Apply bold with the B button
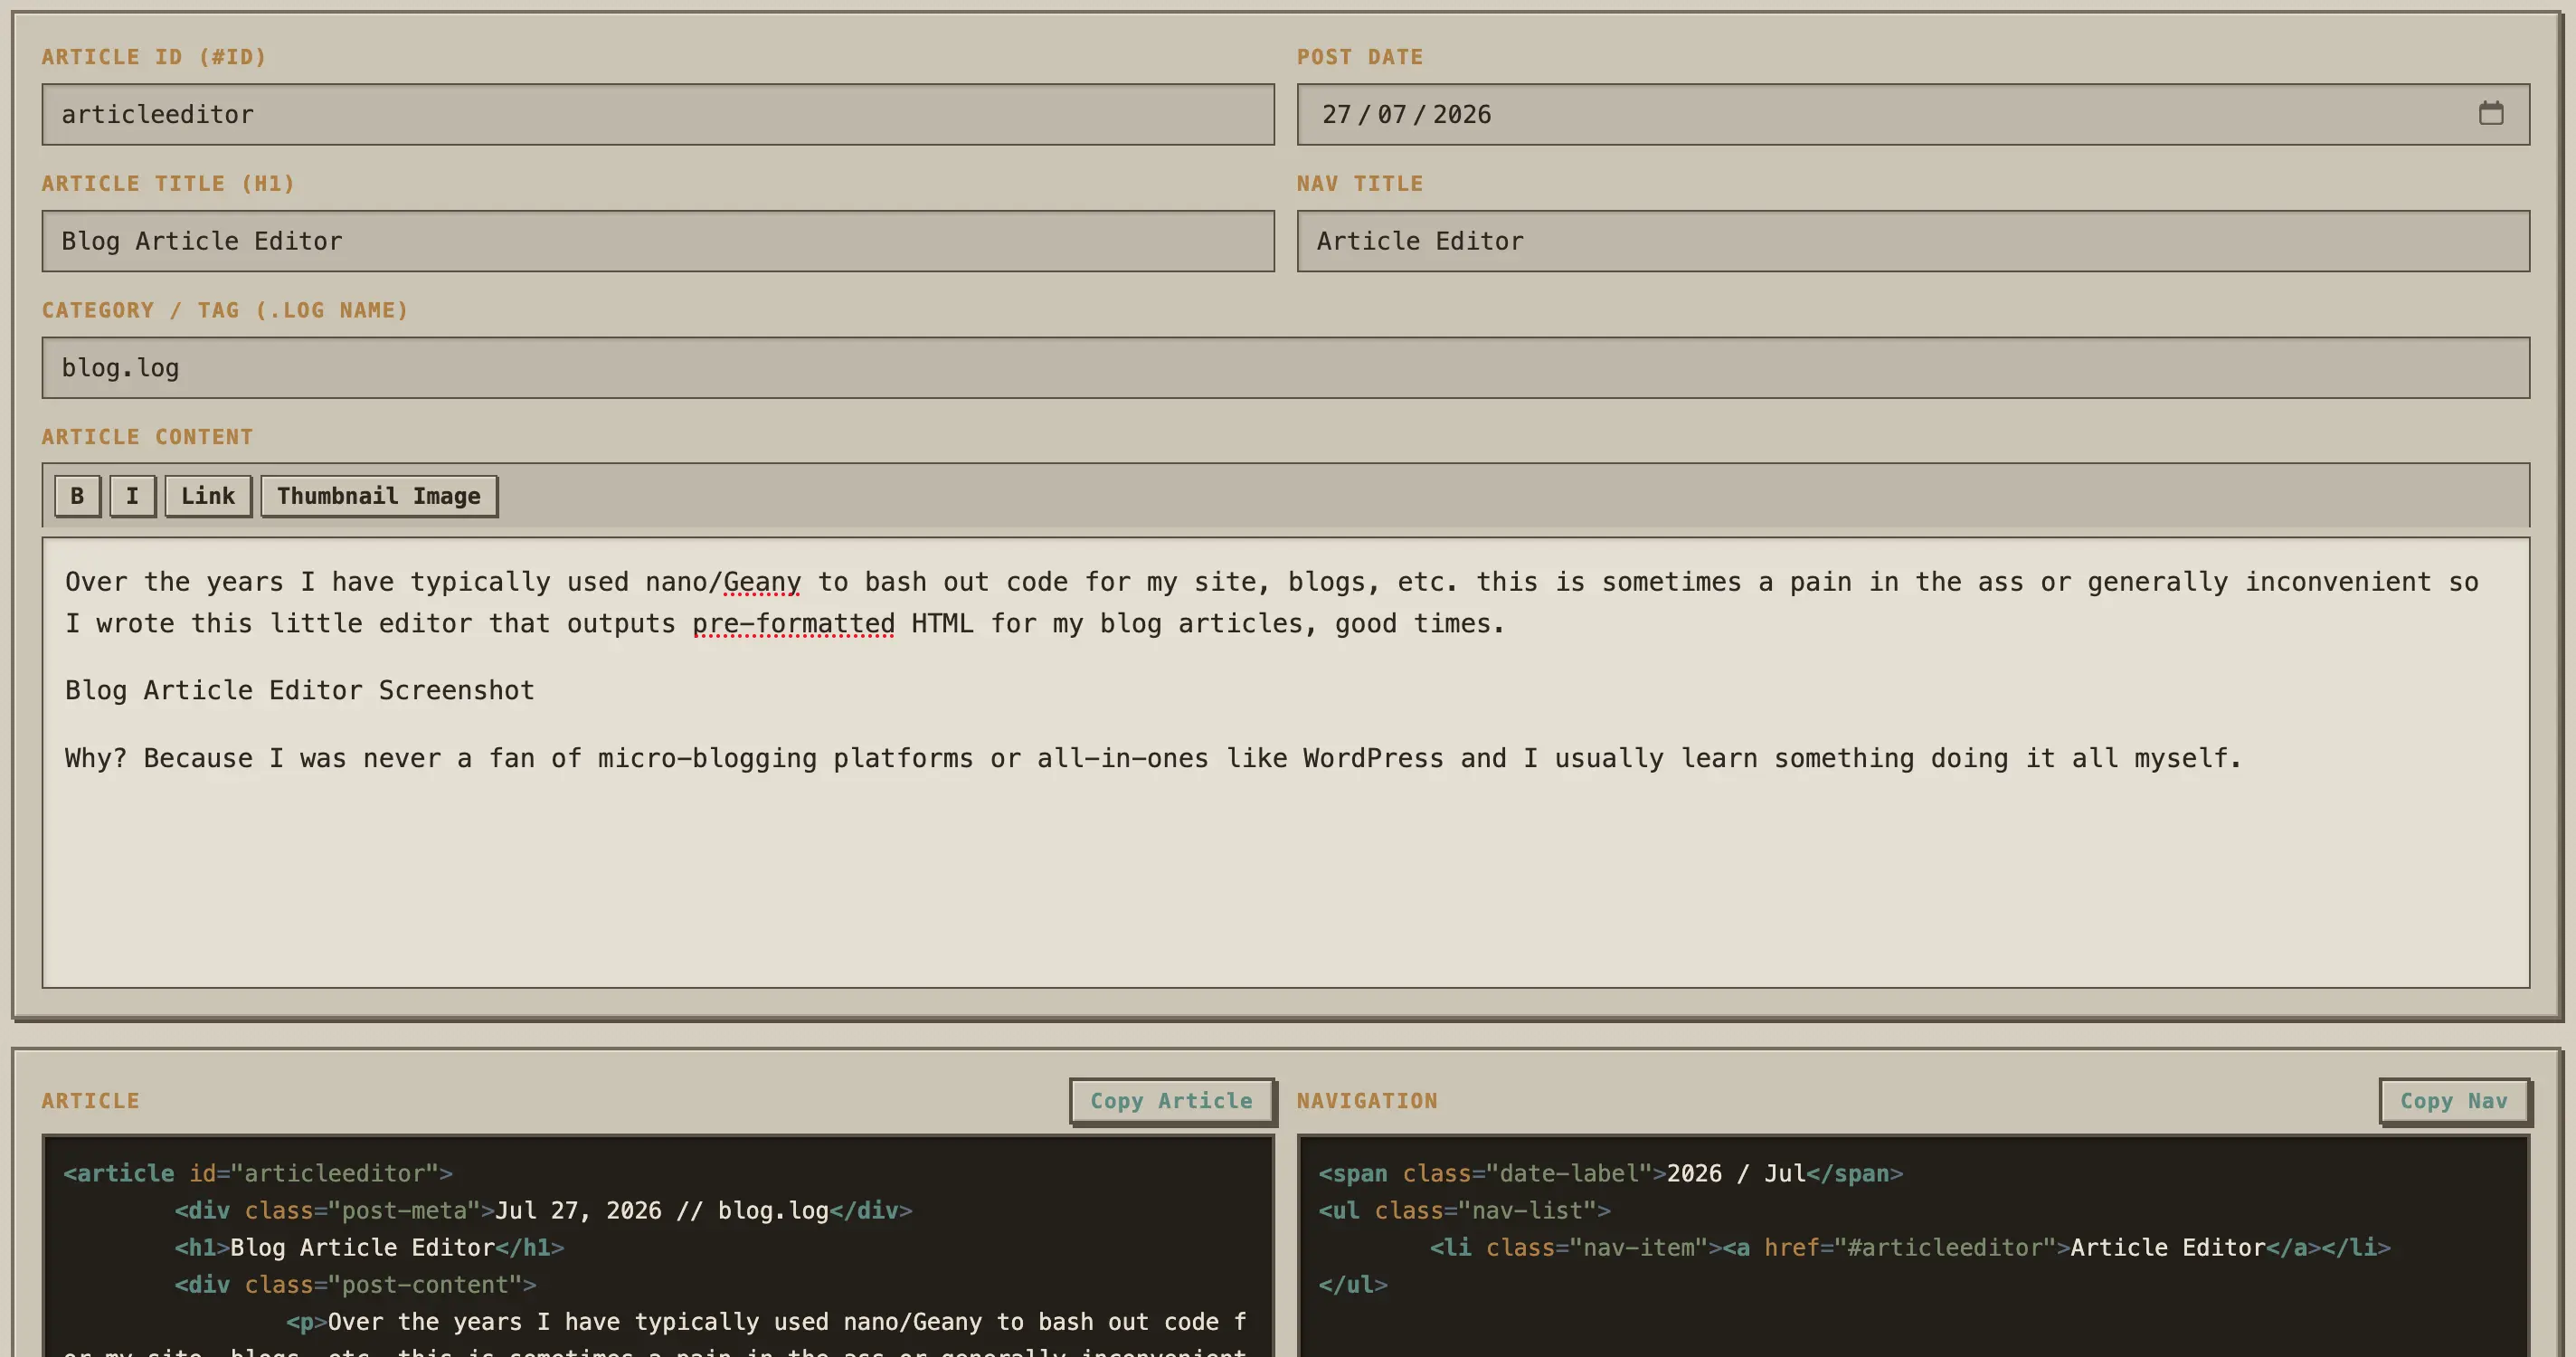The height and width of the screenshot is (1357, 2576). tap(77, 496)
